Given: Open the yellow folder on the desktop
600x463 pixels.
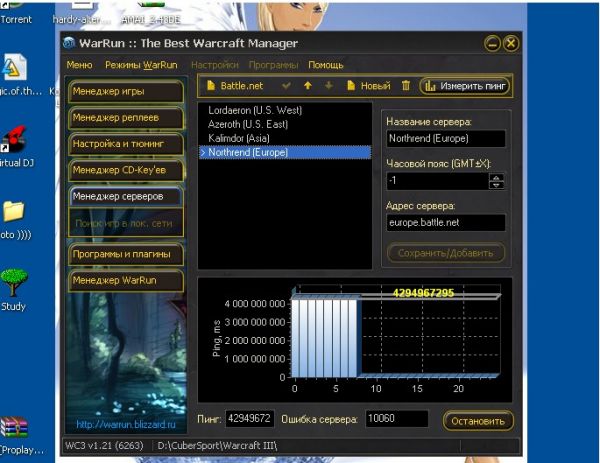Looking at the screenshot, I should pos(14,211).
